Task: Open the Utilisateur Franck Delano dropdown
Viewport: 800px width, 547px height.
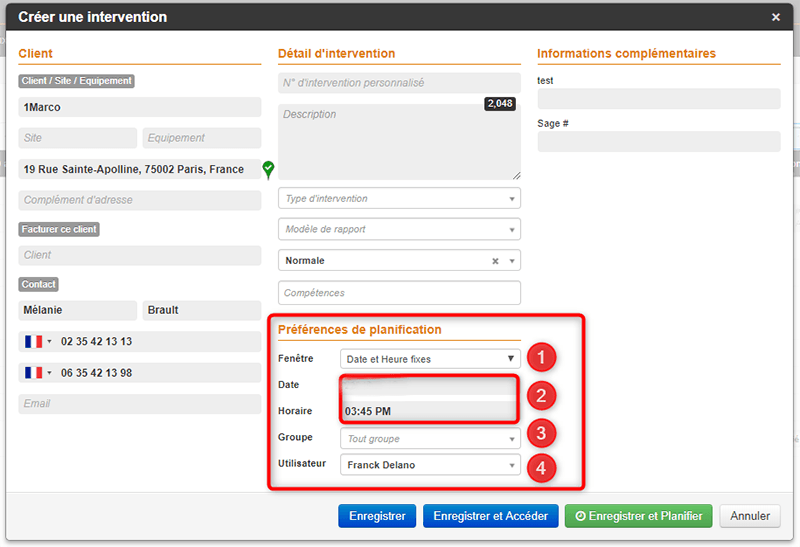Action: point(429,465)
